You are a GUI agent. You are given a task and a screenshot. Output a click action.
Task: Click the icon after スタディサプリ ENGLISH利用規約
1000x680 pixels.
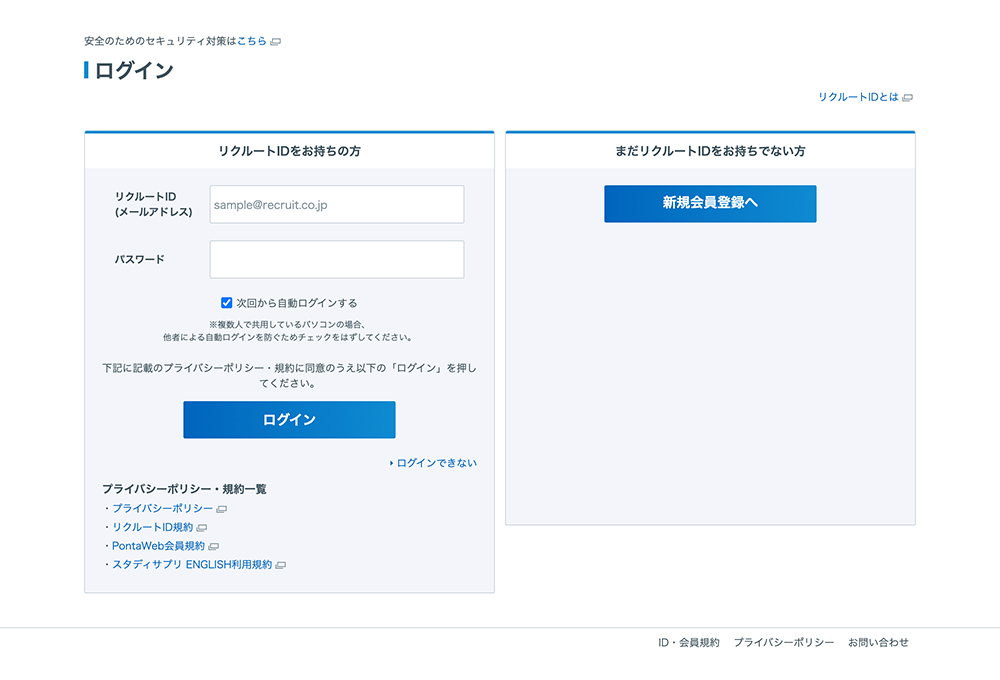[x=281, y=566]
